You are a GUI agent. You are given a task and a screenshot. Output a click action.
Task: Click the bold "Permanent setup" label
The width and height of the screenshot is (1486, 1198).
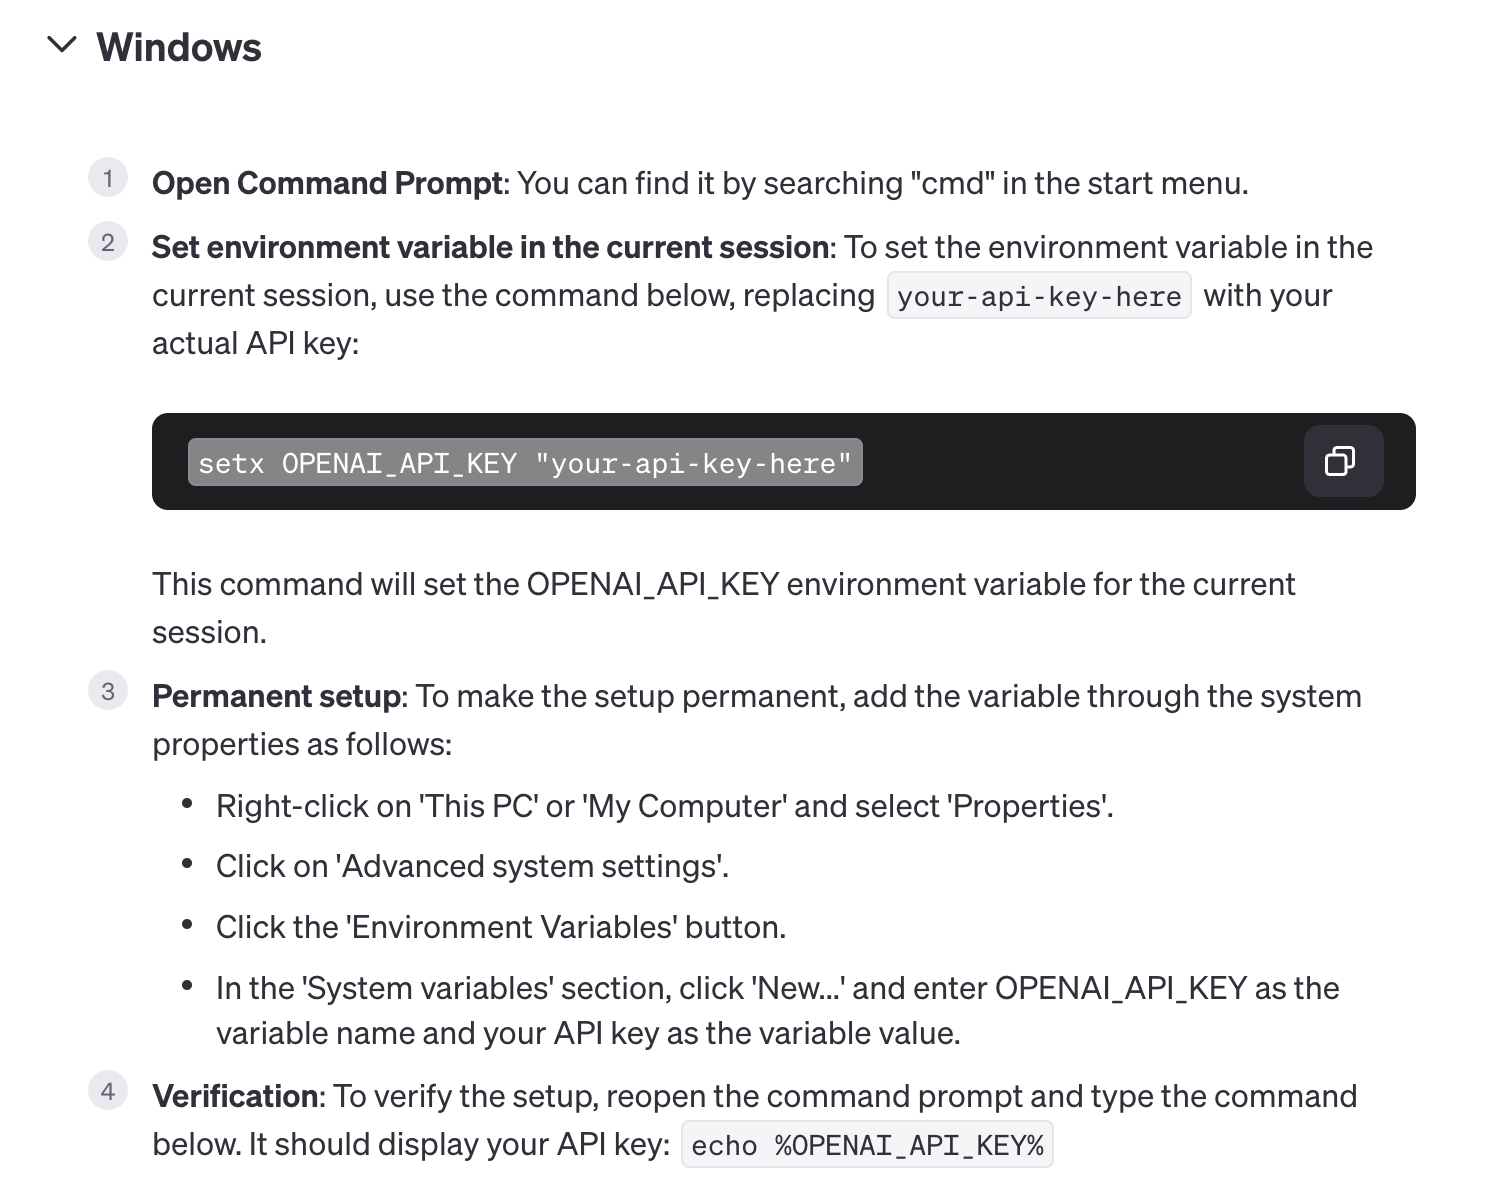[x=276, y=696]
